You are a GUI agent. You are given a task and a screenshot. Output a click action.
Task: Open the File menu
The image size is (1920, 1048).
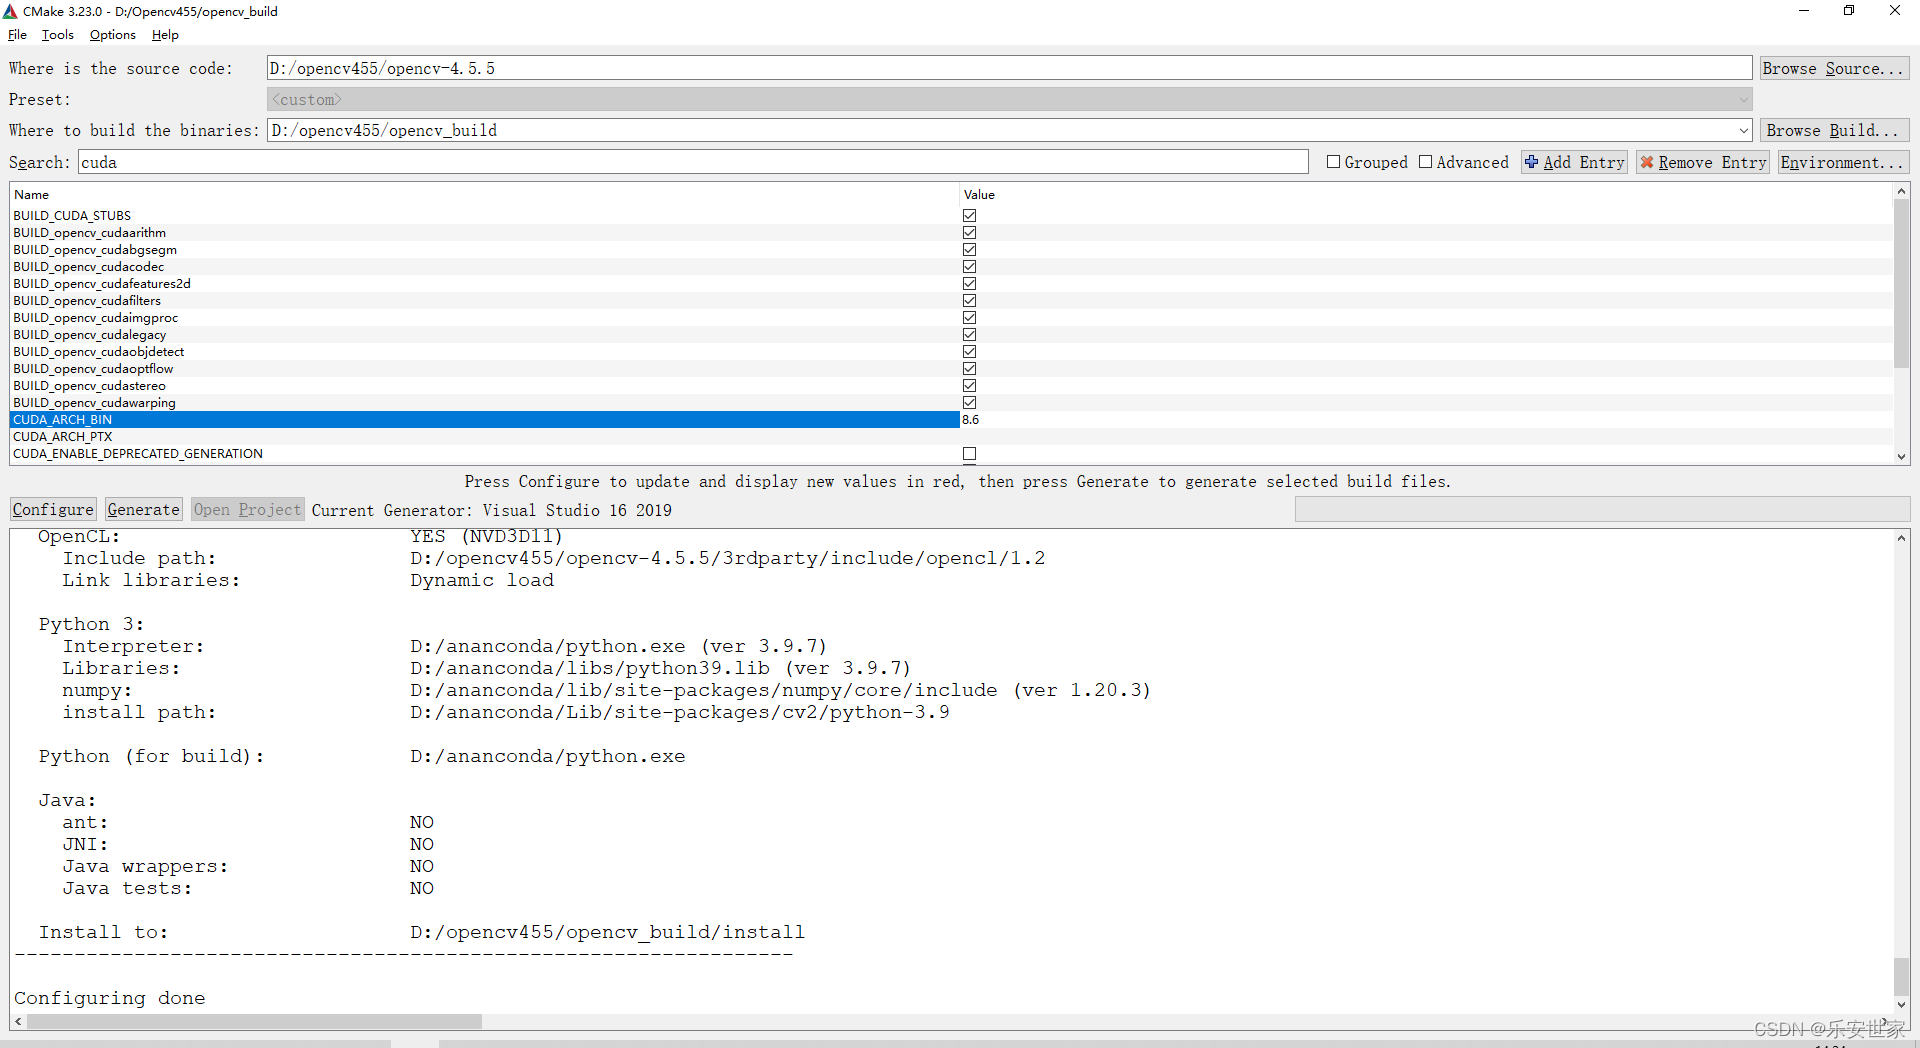pyautogui.click(x=17, y=35)
